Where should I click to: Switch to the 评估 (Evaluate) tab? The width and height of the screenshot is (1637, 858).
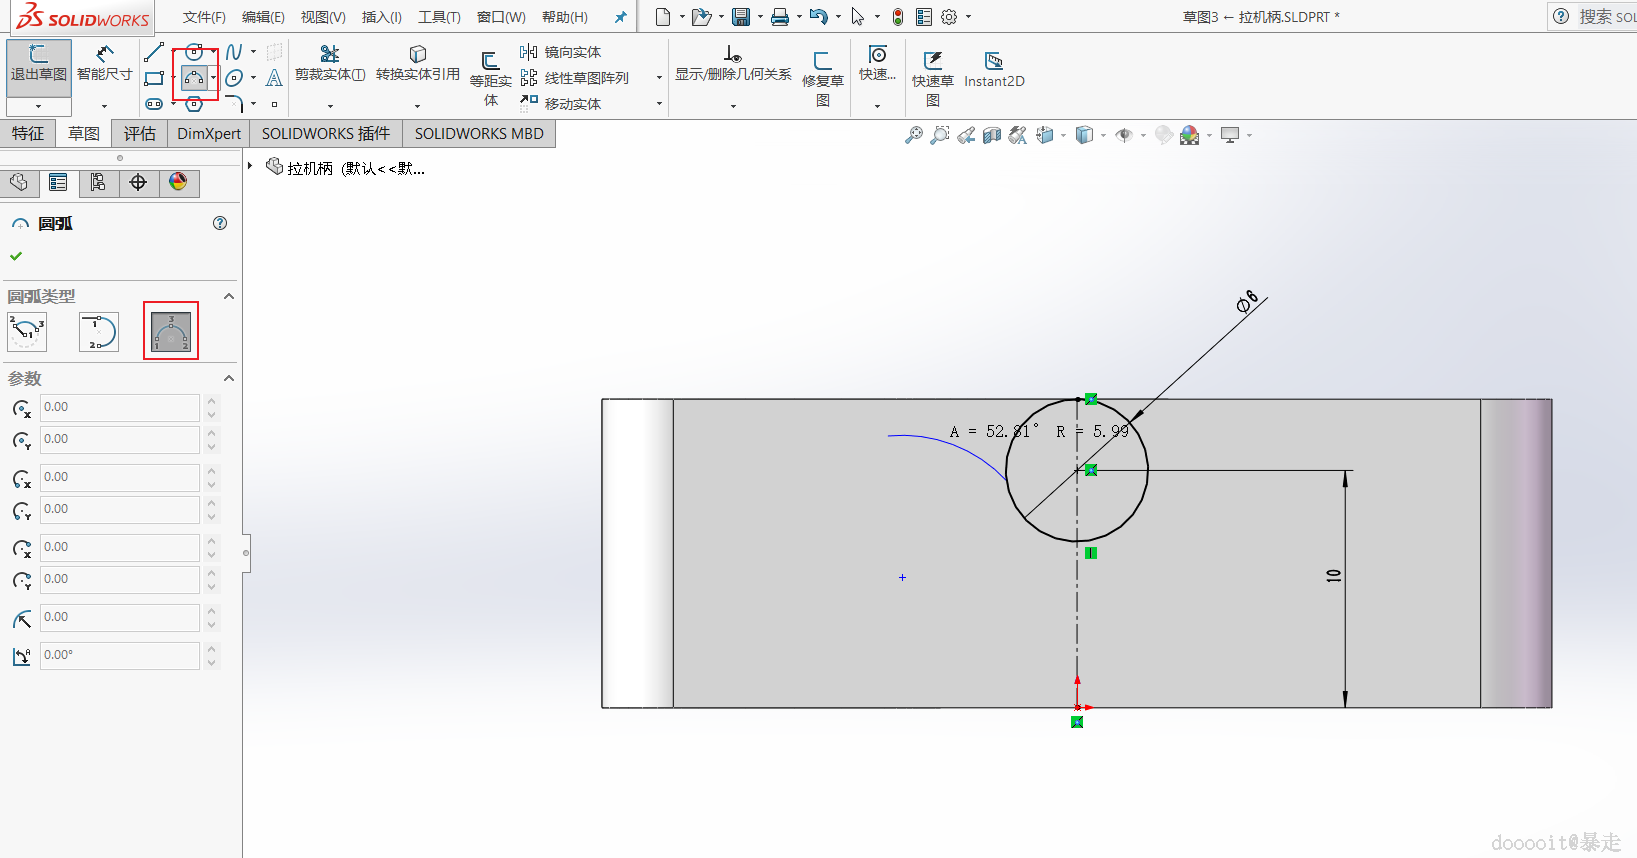tap(139, 134)
